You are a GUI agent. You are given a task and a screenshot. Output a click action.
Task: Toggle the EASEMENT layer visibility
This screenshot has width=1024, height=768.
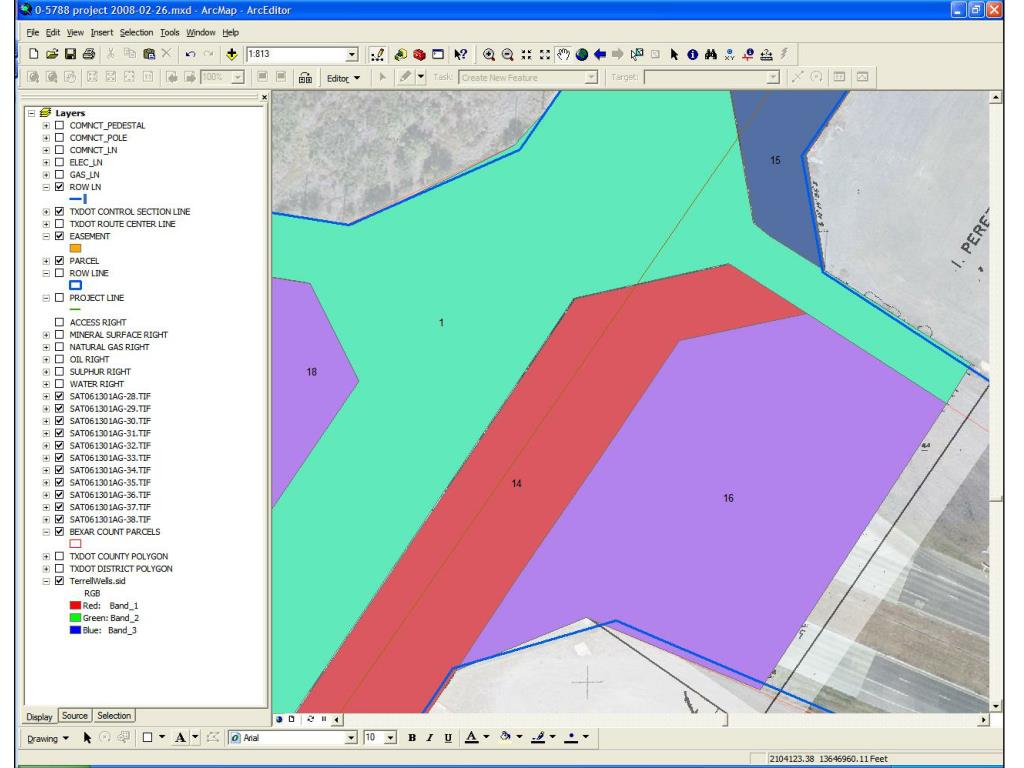58,236
